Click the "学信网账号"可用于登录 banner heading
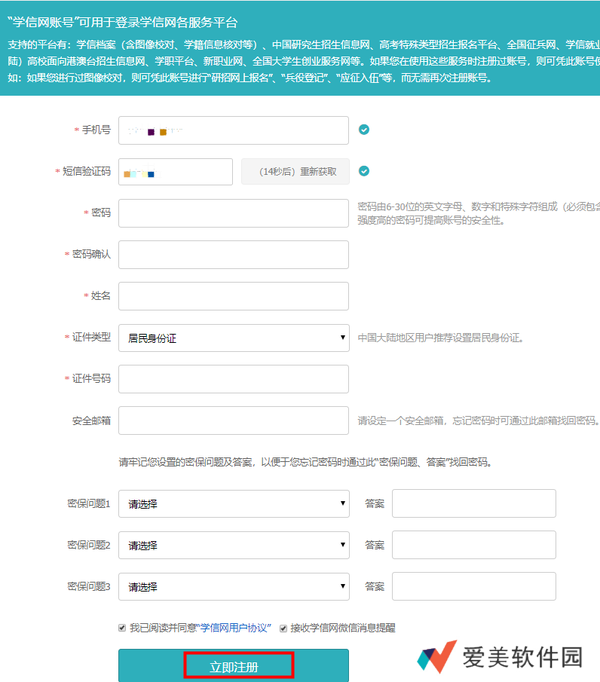 pyautogui.click(x=123, y=23)
